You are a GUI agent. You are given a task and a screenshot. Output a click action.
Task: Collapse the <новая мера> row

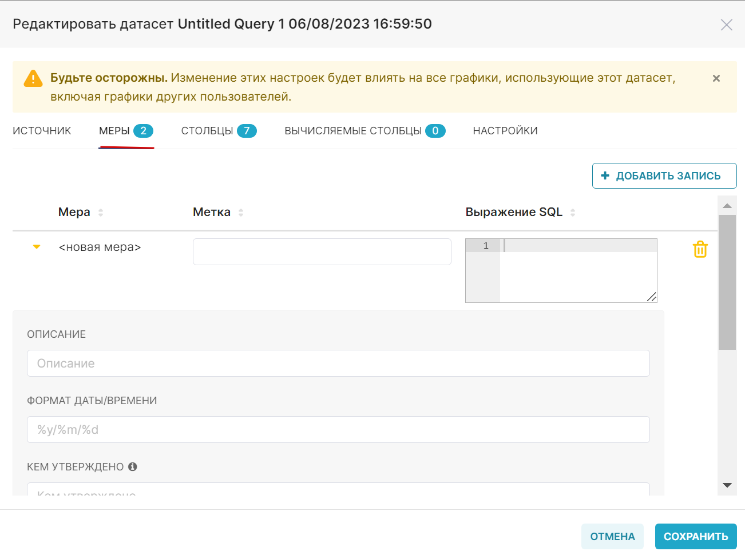pyautogui.click(x=36, y=247)
